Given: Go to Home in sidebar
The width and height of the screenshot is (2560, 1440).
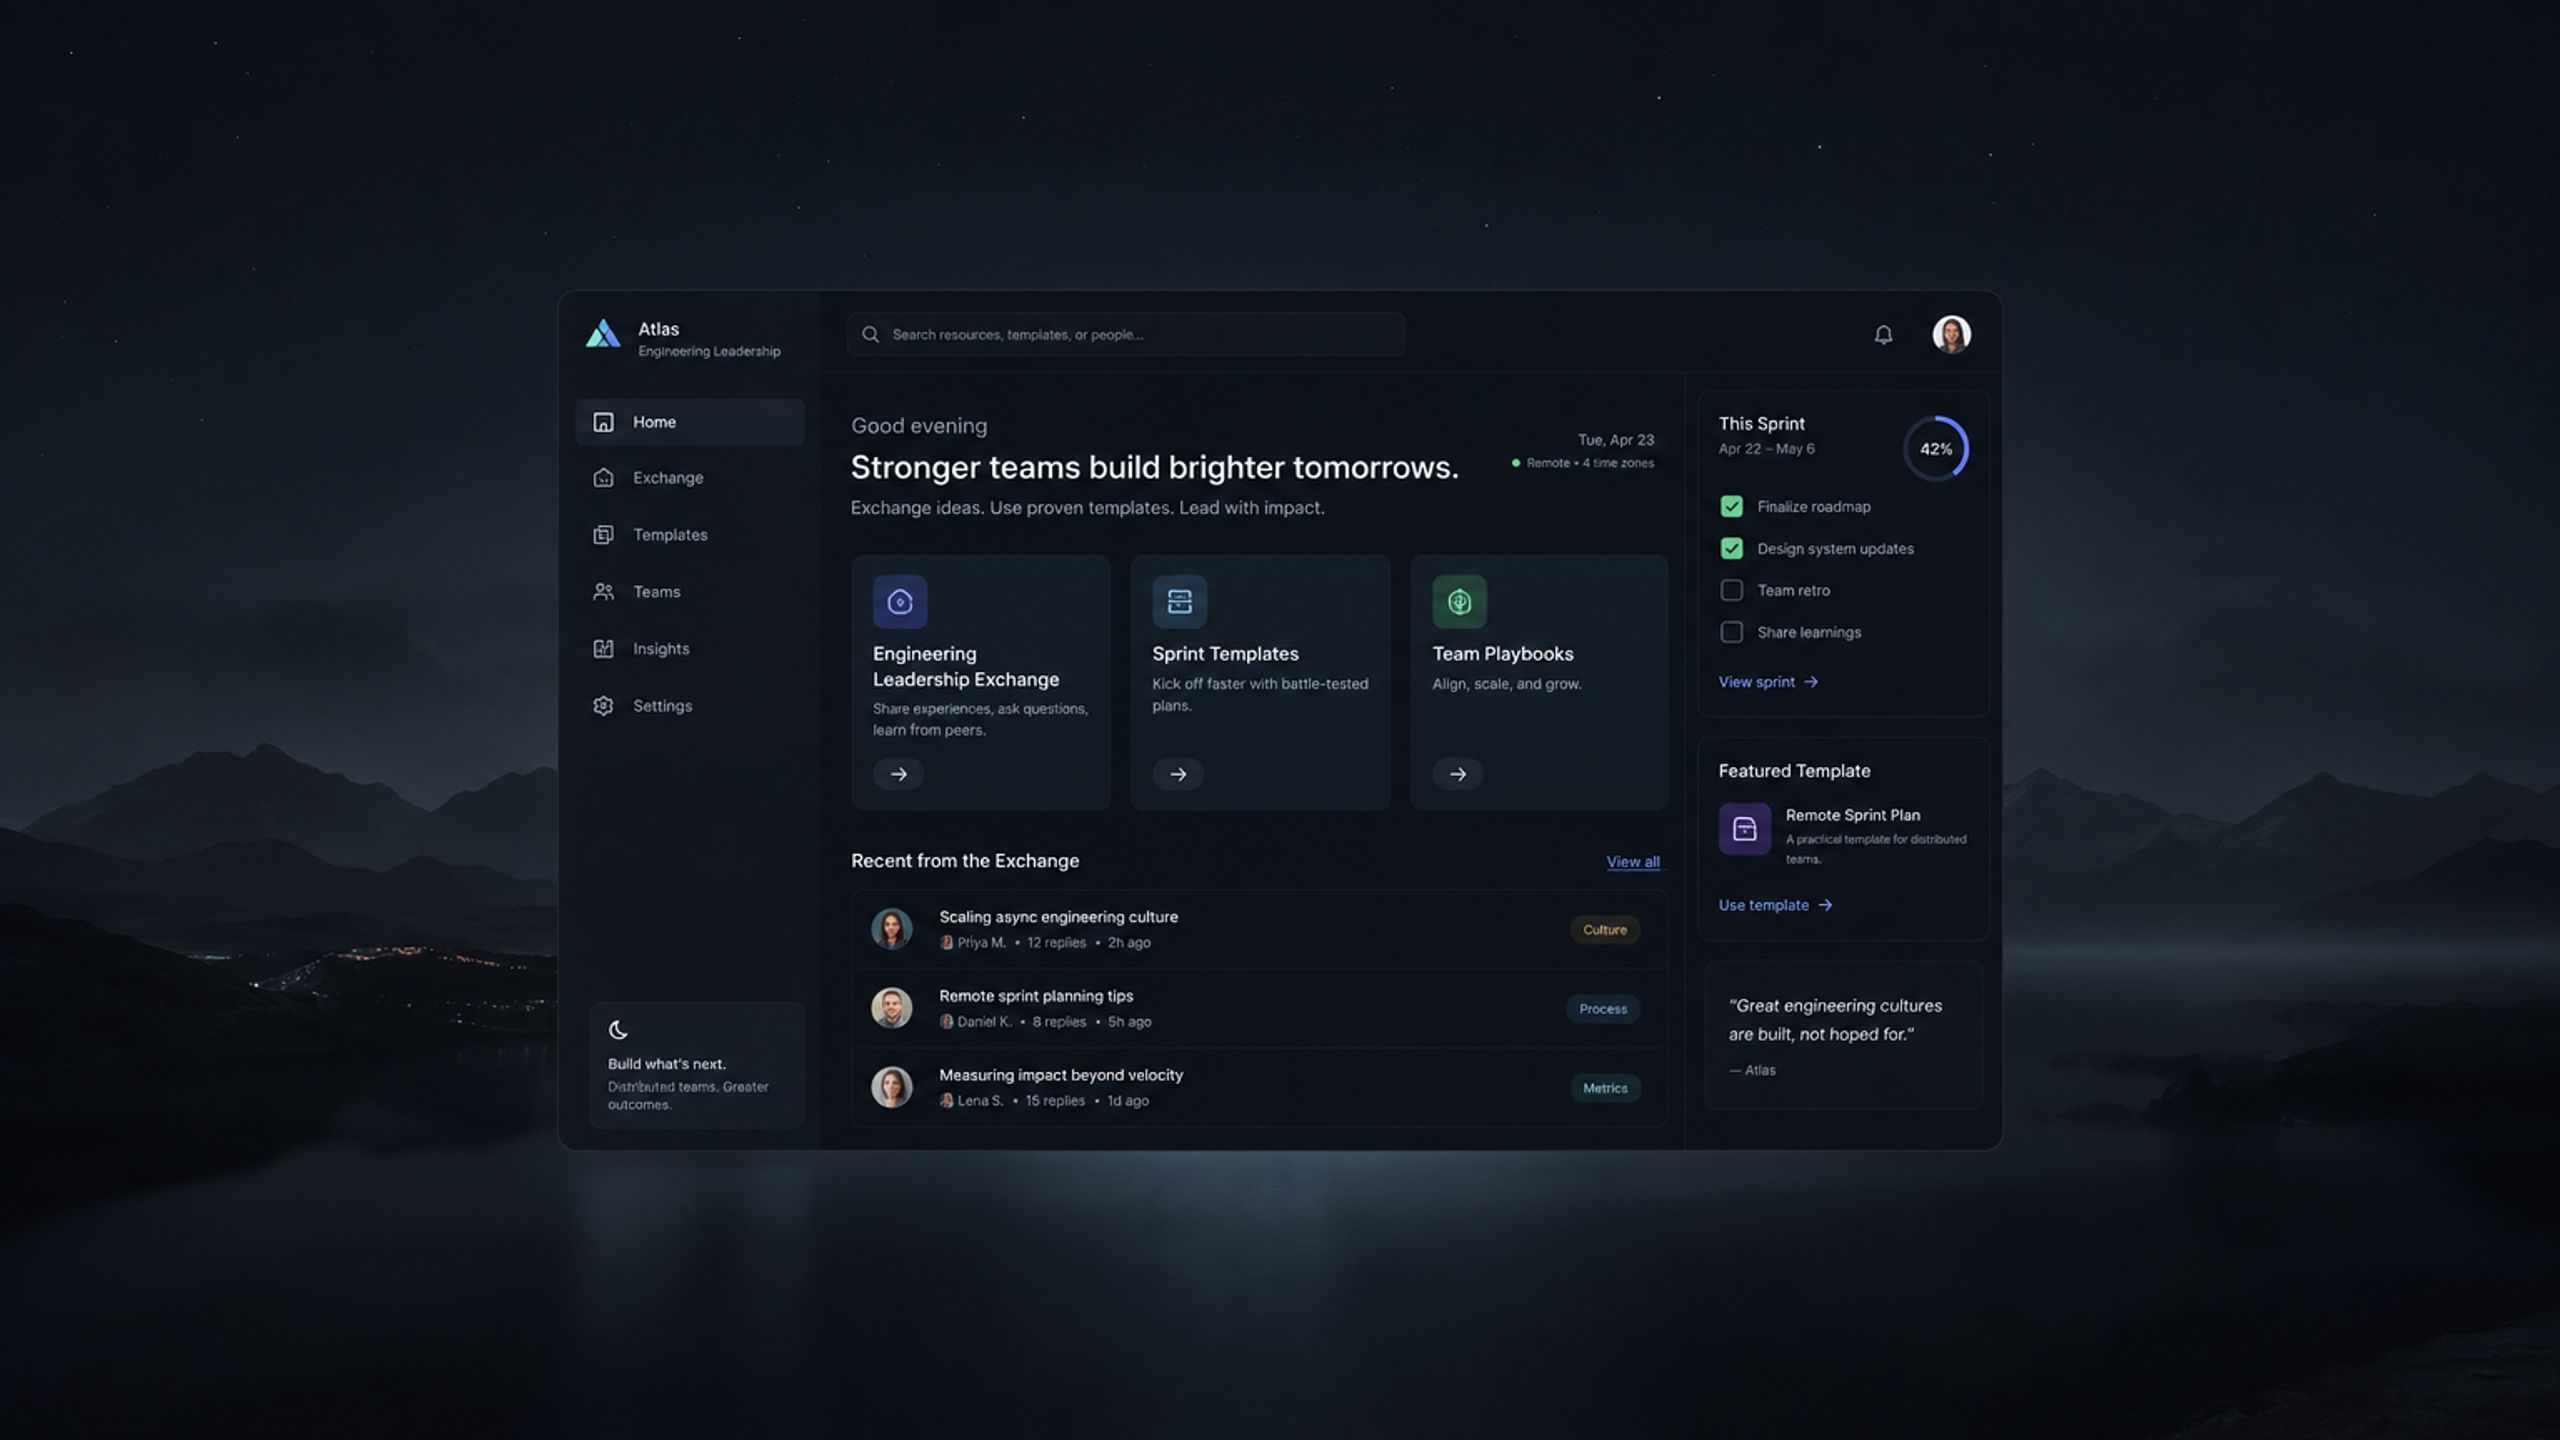Looking at the screenshot, I should click(689, 422).
